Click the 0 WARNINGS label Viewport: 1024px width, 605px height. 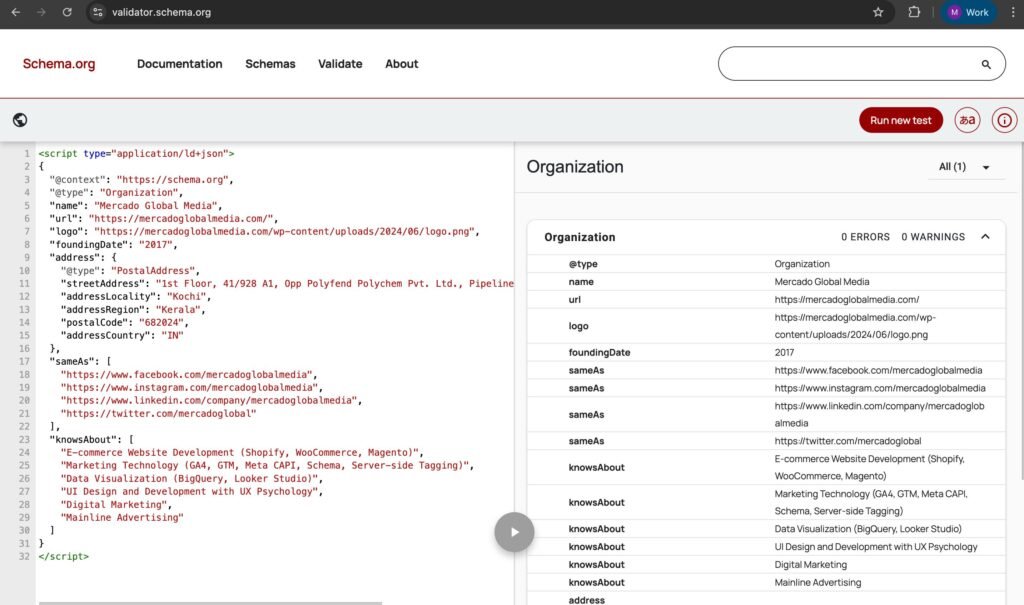[933, 237]
